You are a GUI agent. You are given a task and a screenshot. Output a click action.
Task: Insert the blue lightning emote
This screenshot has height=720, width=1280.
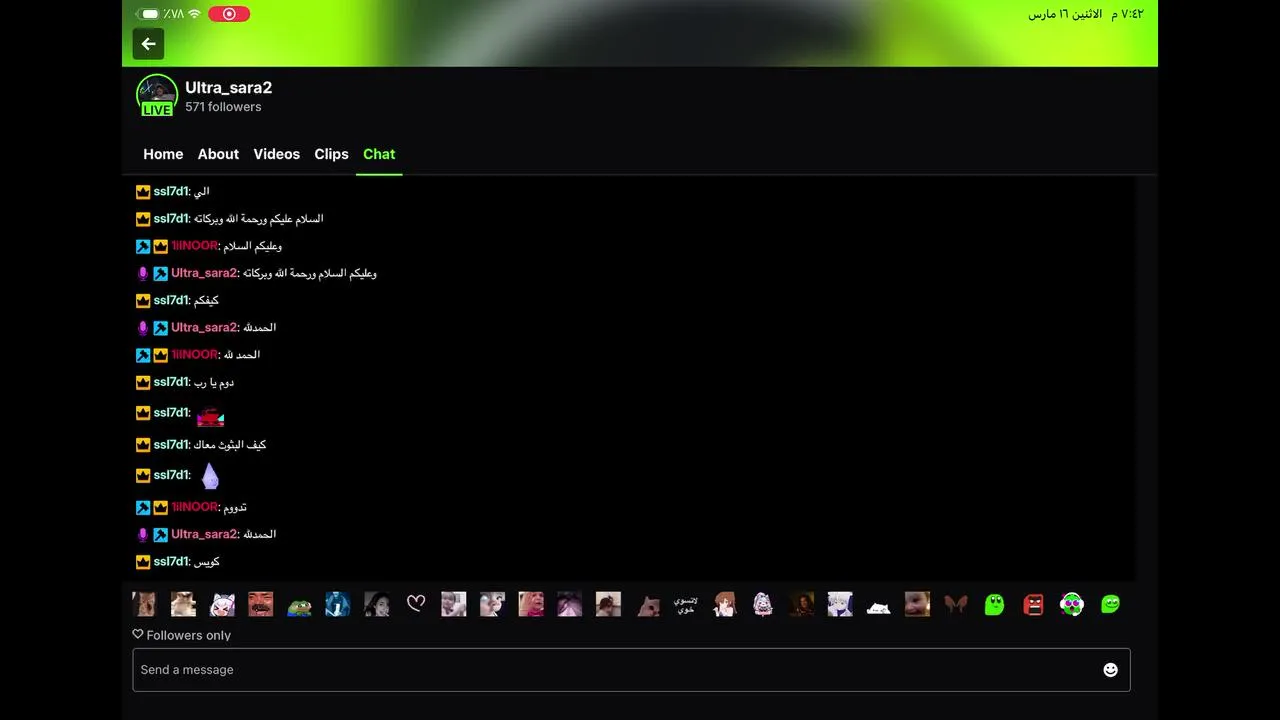(x=338, y=604)
